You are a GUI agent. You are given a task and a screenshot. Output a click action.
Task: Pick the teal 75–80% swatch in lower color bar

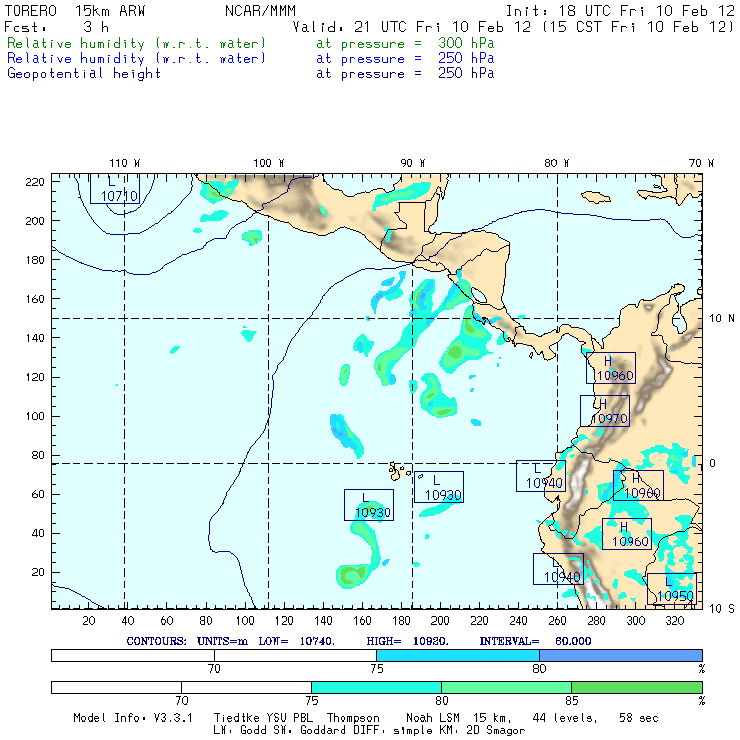[376, 688]
